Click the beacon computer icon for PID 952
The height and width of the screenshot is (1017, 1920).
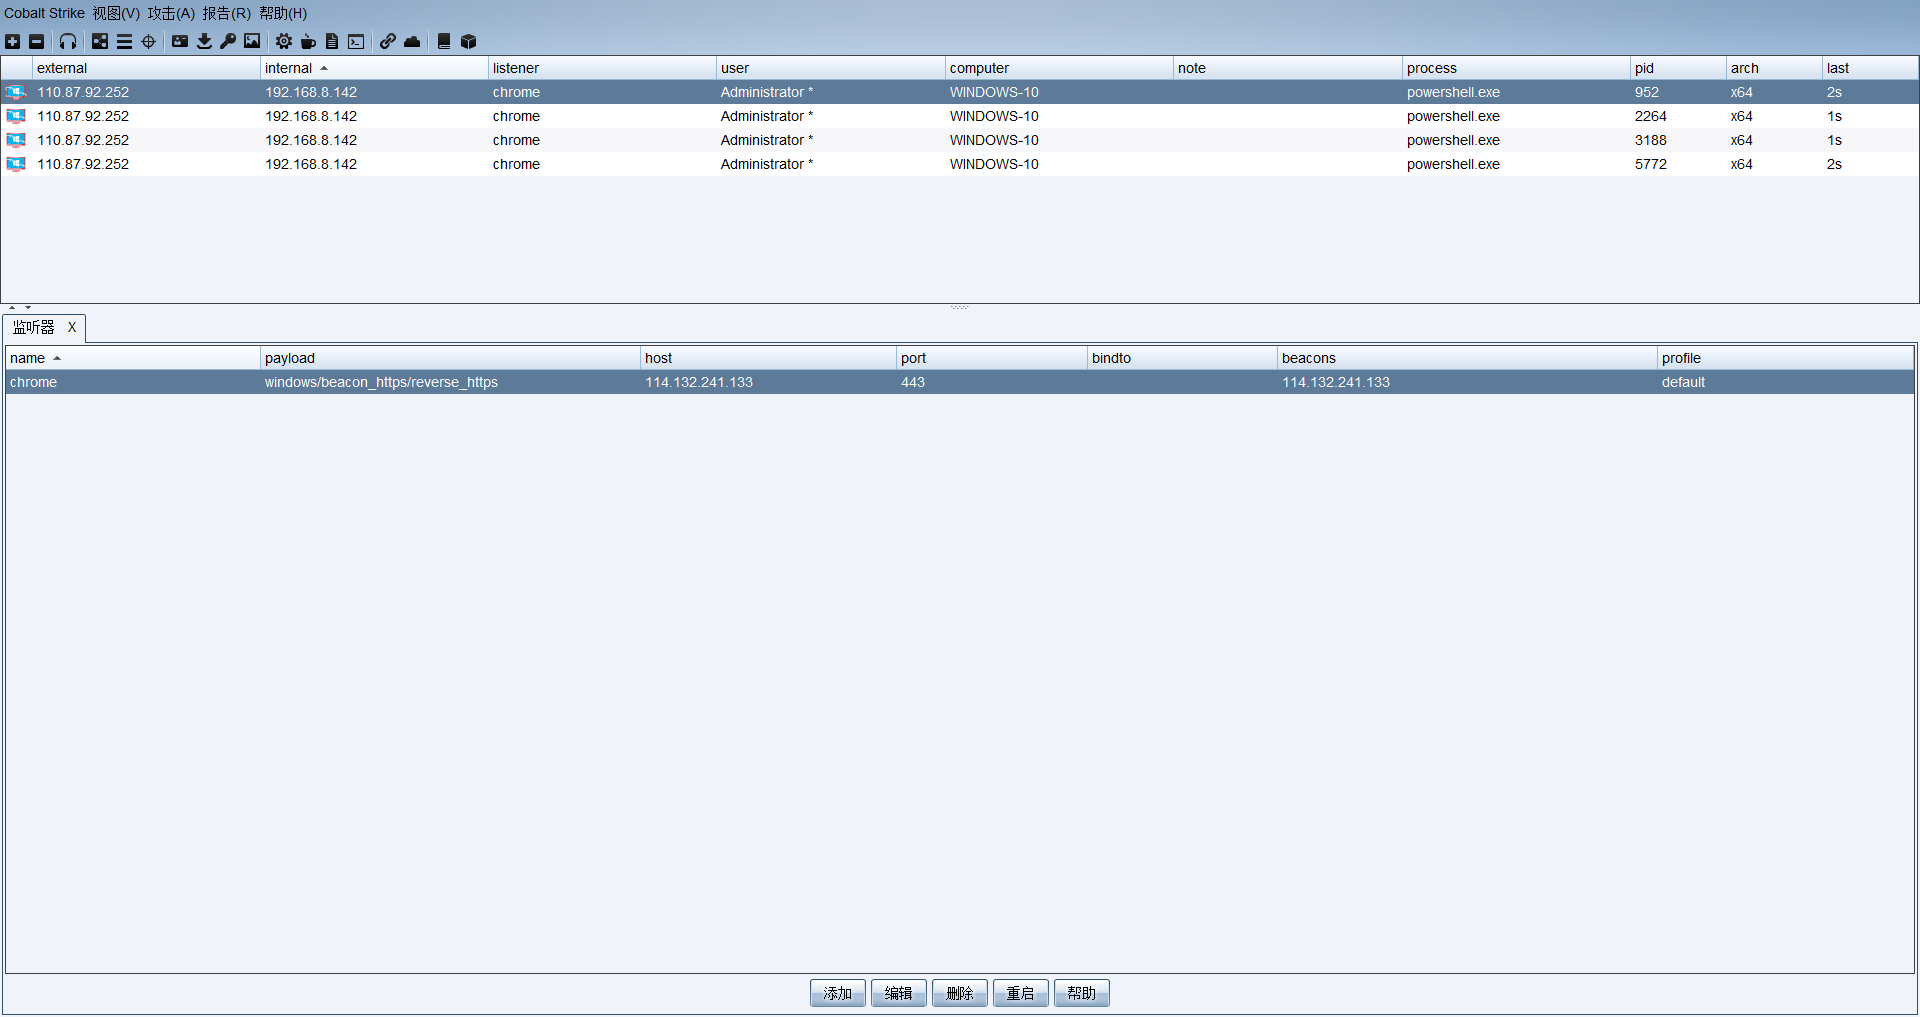[16, 92]
